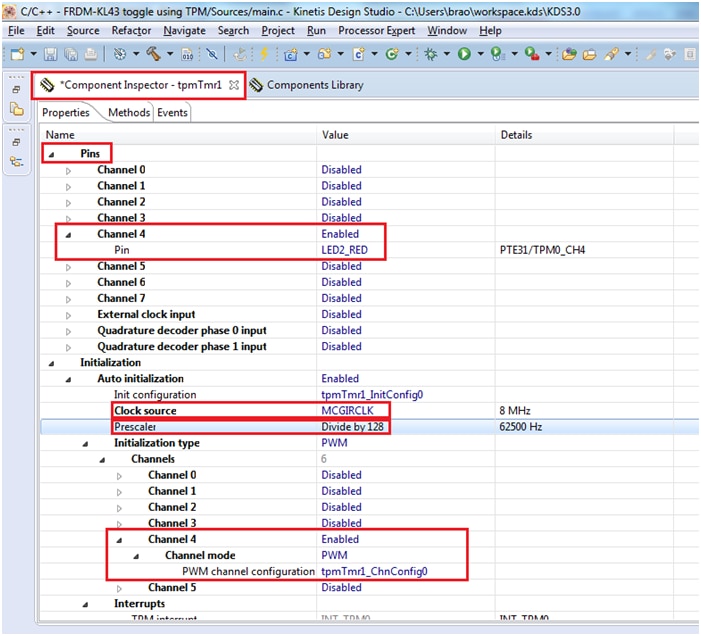The width and height of the screenshot is (701, 636).
Task: Open the Source menu
Action: (x=83, y=30)
